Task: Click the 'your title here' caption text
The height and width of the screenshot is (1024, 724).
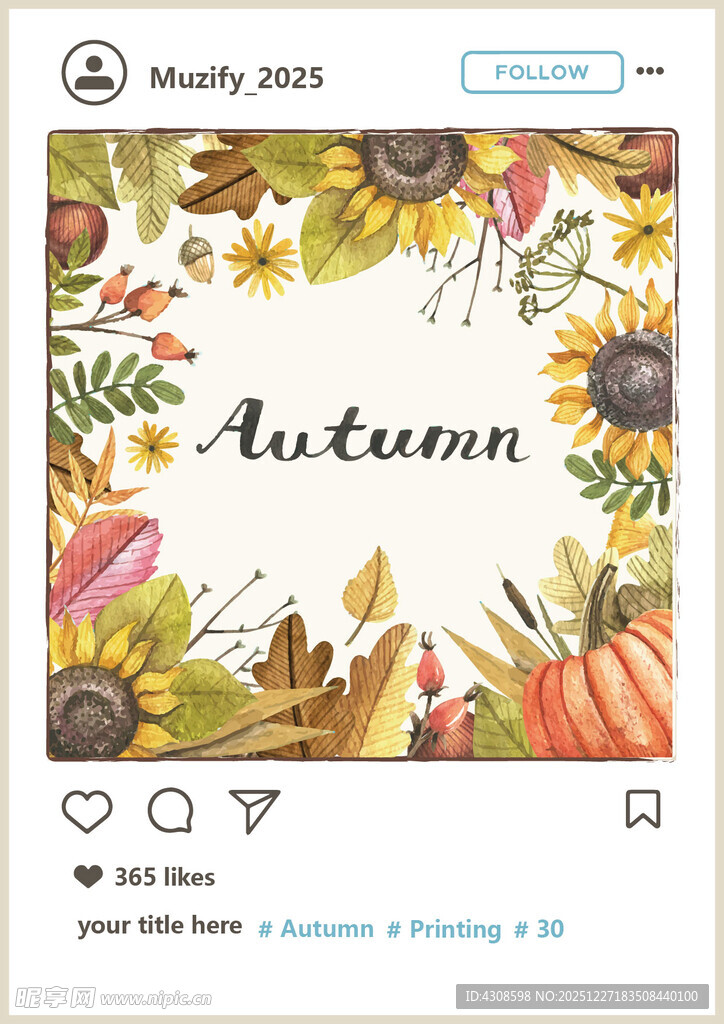Action: tap(160, 925)
